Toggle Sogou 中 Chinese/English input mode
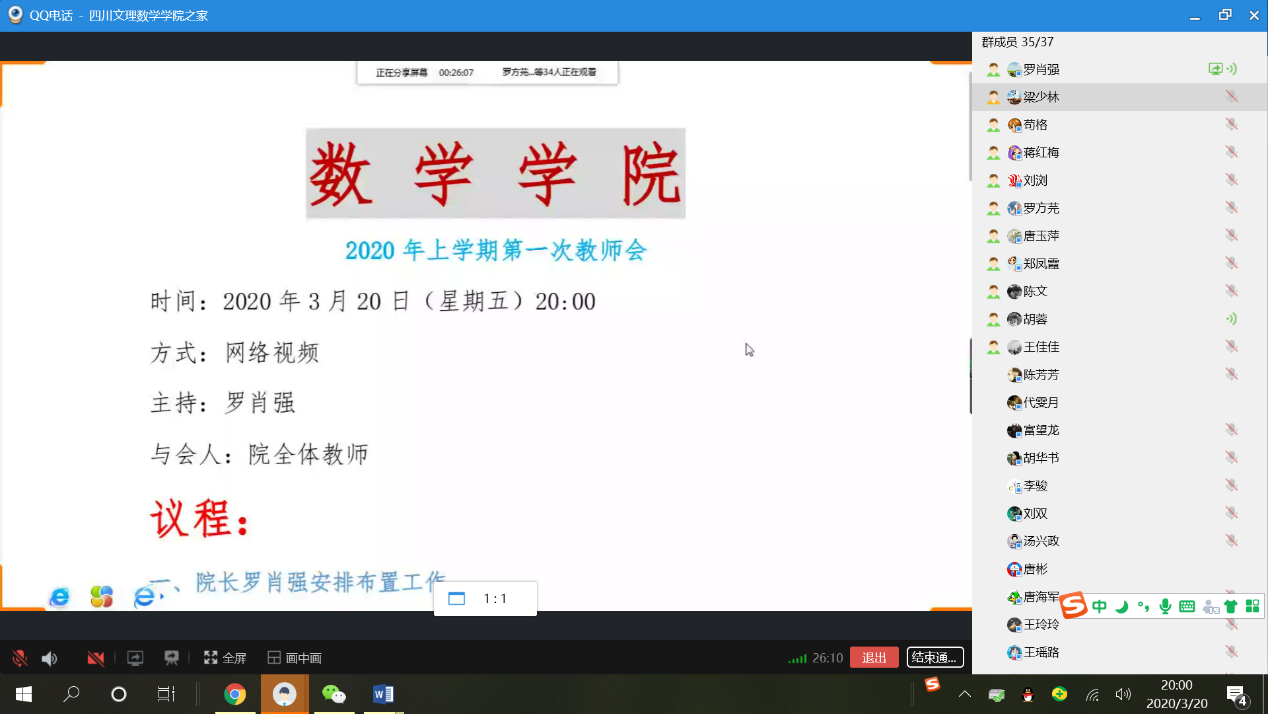The image size is (1268, 714). (x=1099, y=606)
